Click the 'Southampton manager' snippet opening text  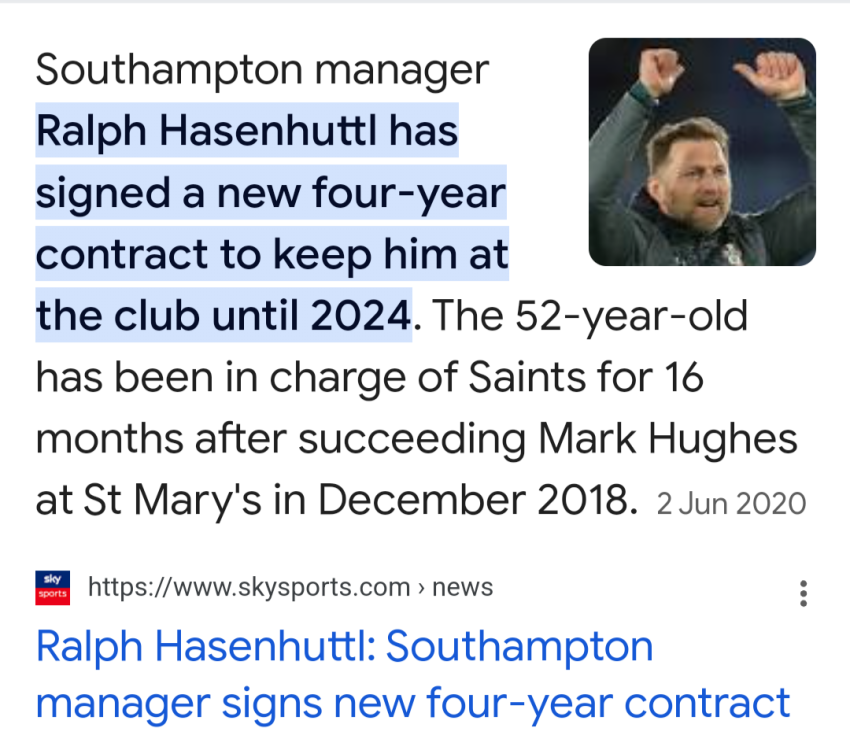tap(262, 69)
